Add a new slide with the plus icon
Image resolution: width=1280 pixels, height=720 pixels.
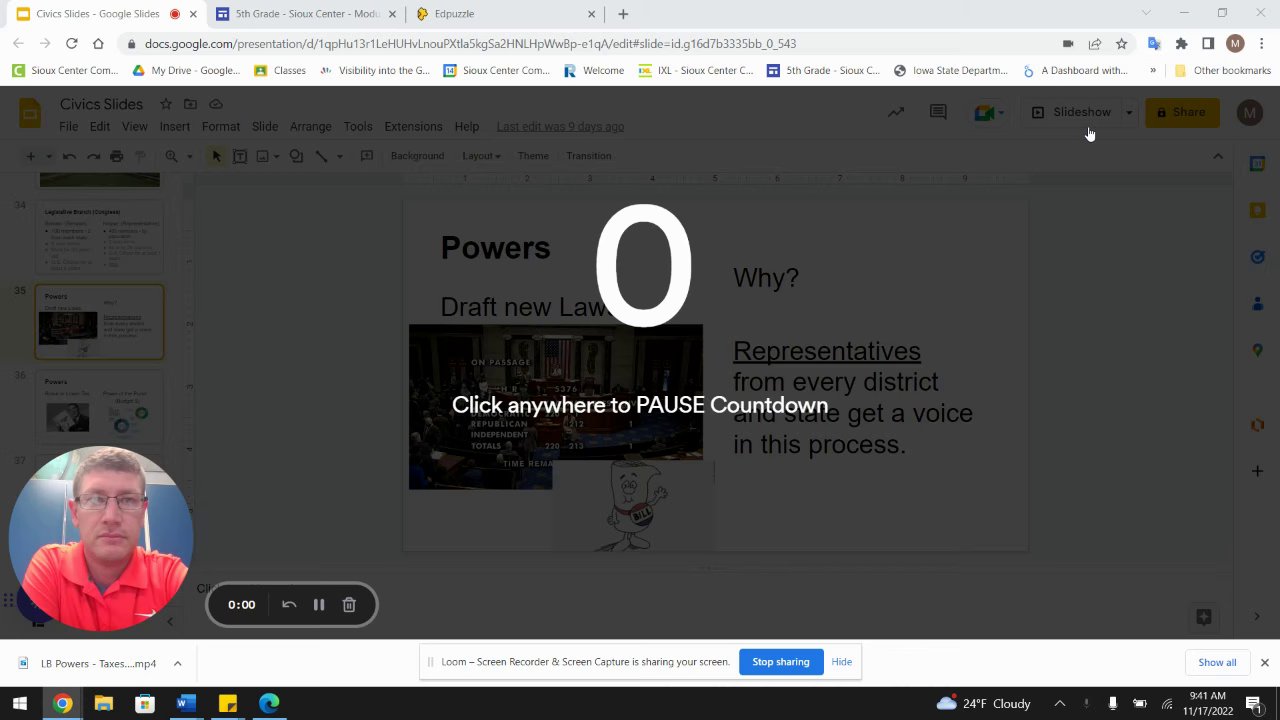[x=30, y=156]
